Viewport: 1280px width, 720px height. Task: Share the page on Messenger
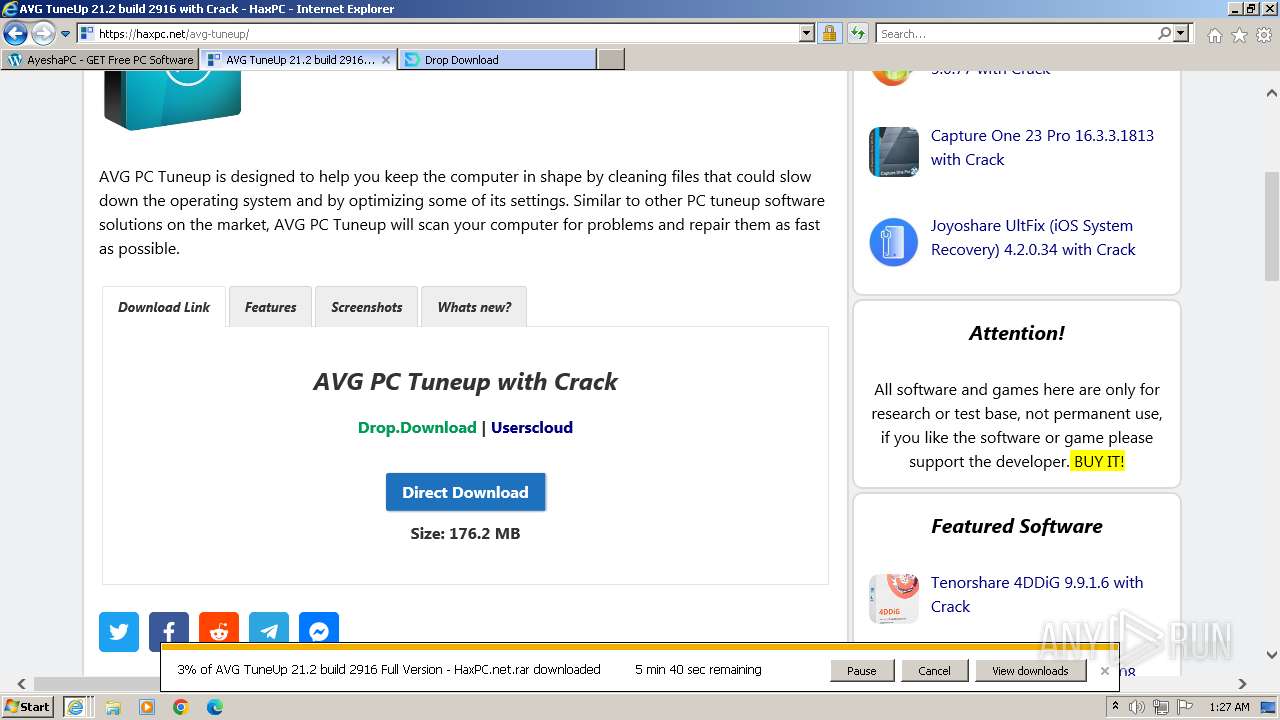pyautogui.click(x=319, y=631)
